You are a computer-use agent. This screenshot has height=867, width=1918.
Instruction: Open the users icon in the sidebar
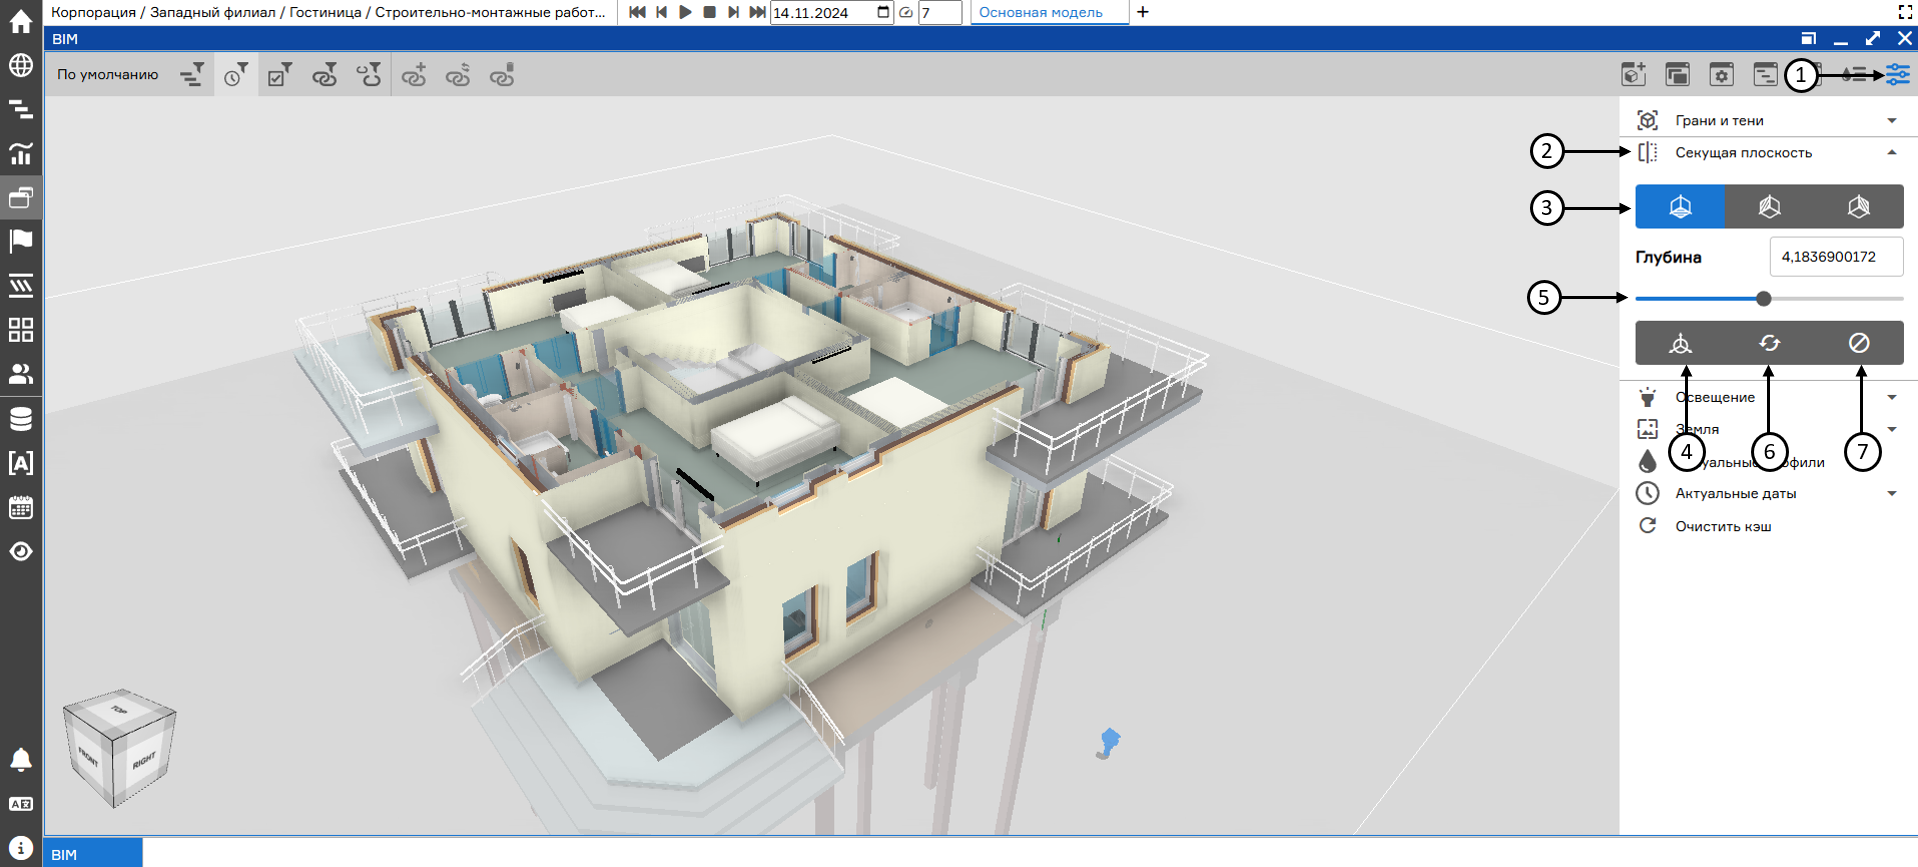click(21, 373)
